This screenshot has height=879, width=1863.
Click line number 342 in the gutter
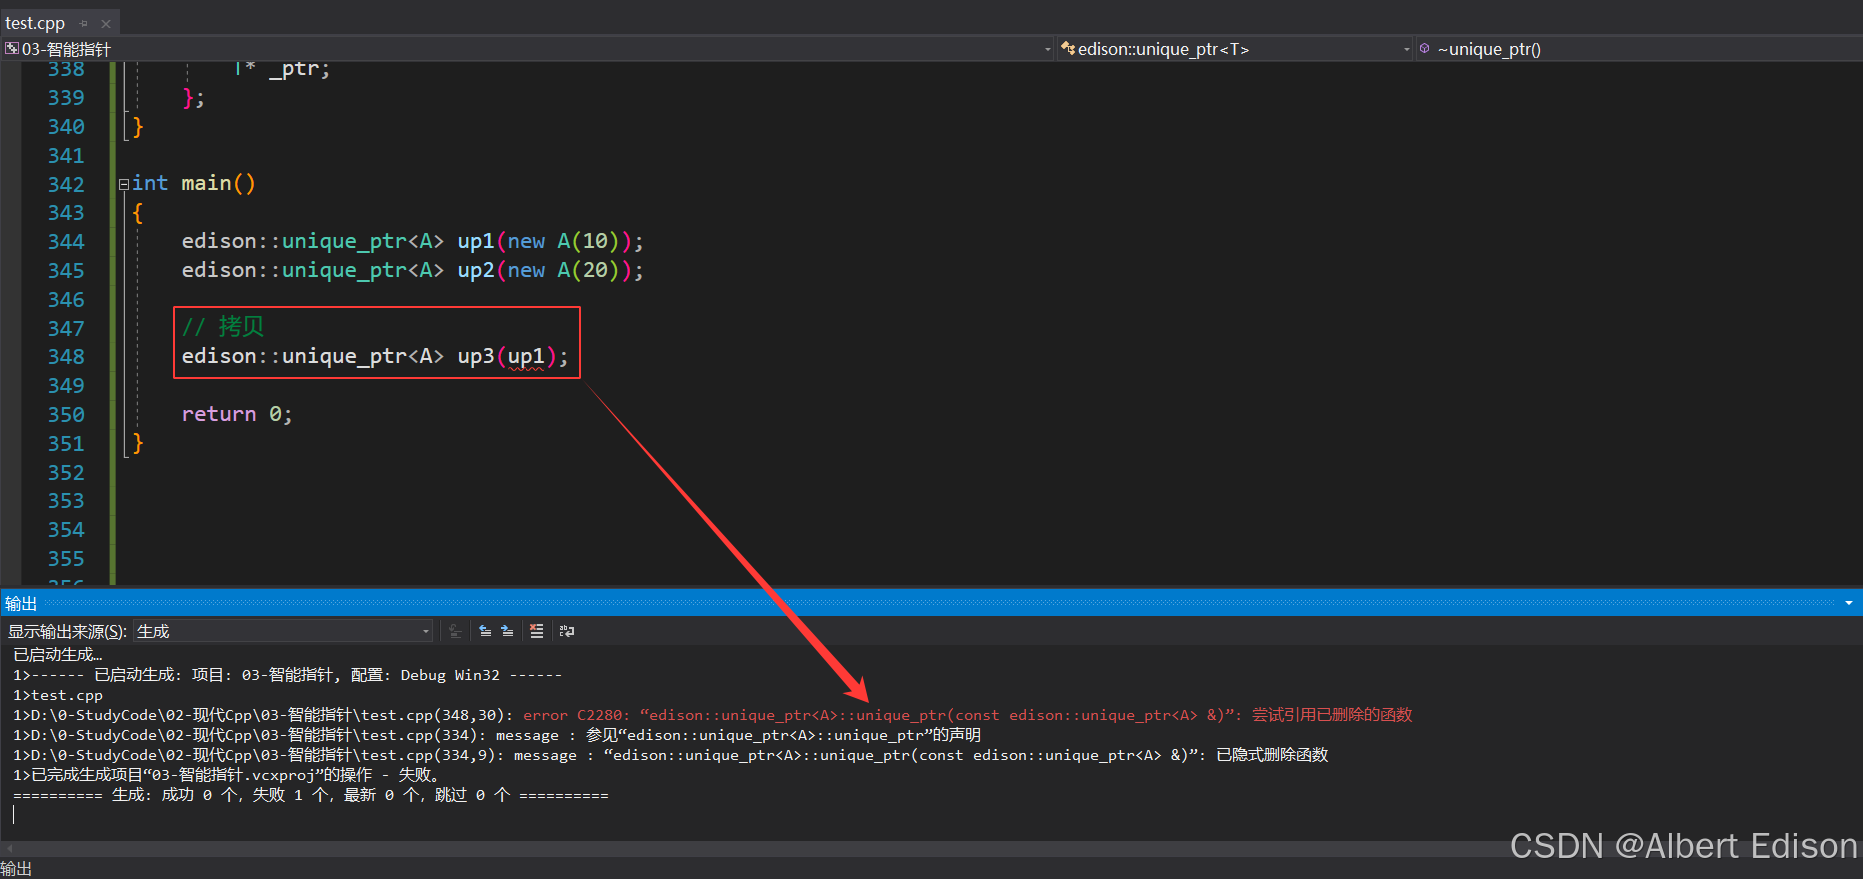click(x=66, y=184)
